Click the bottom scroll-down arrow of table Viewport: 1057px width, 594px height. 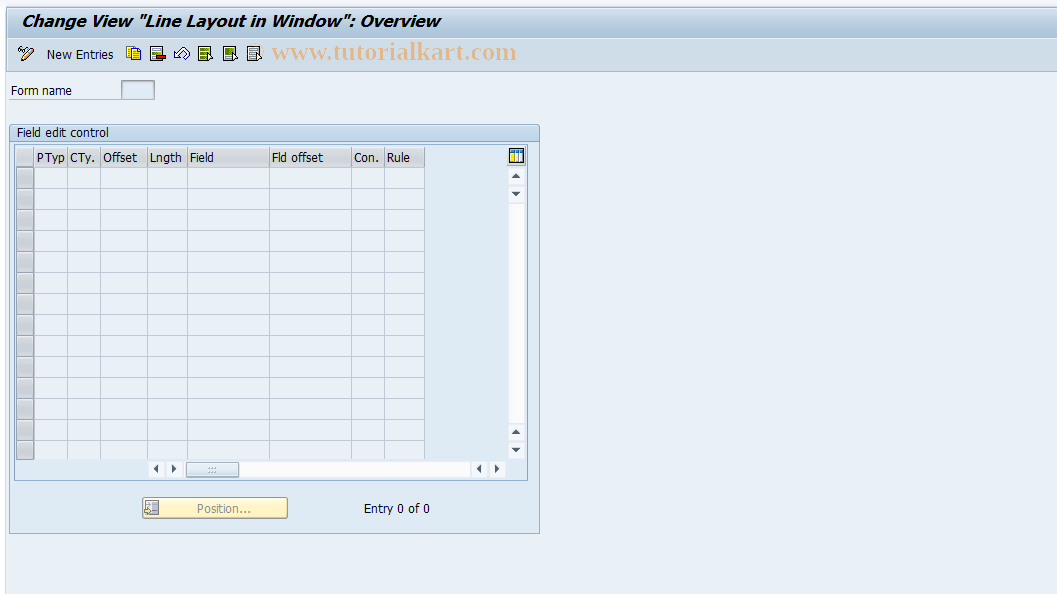pyautogui.click(x=516, y=450)
